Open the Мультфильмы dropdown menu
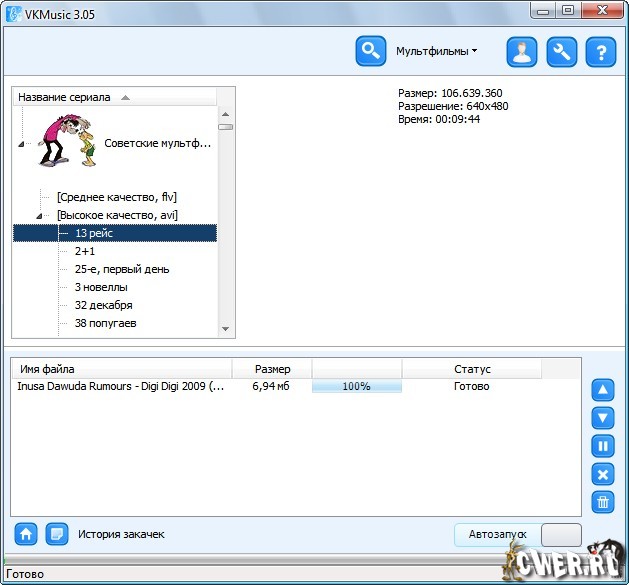This screenshot has width=629, height=585. 436,51
